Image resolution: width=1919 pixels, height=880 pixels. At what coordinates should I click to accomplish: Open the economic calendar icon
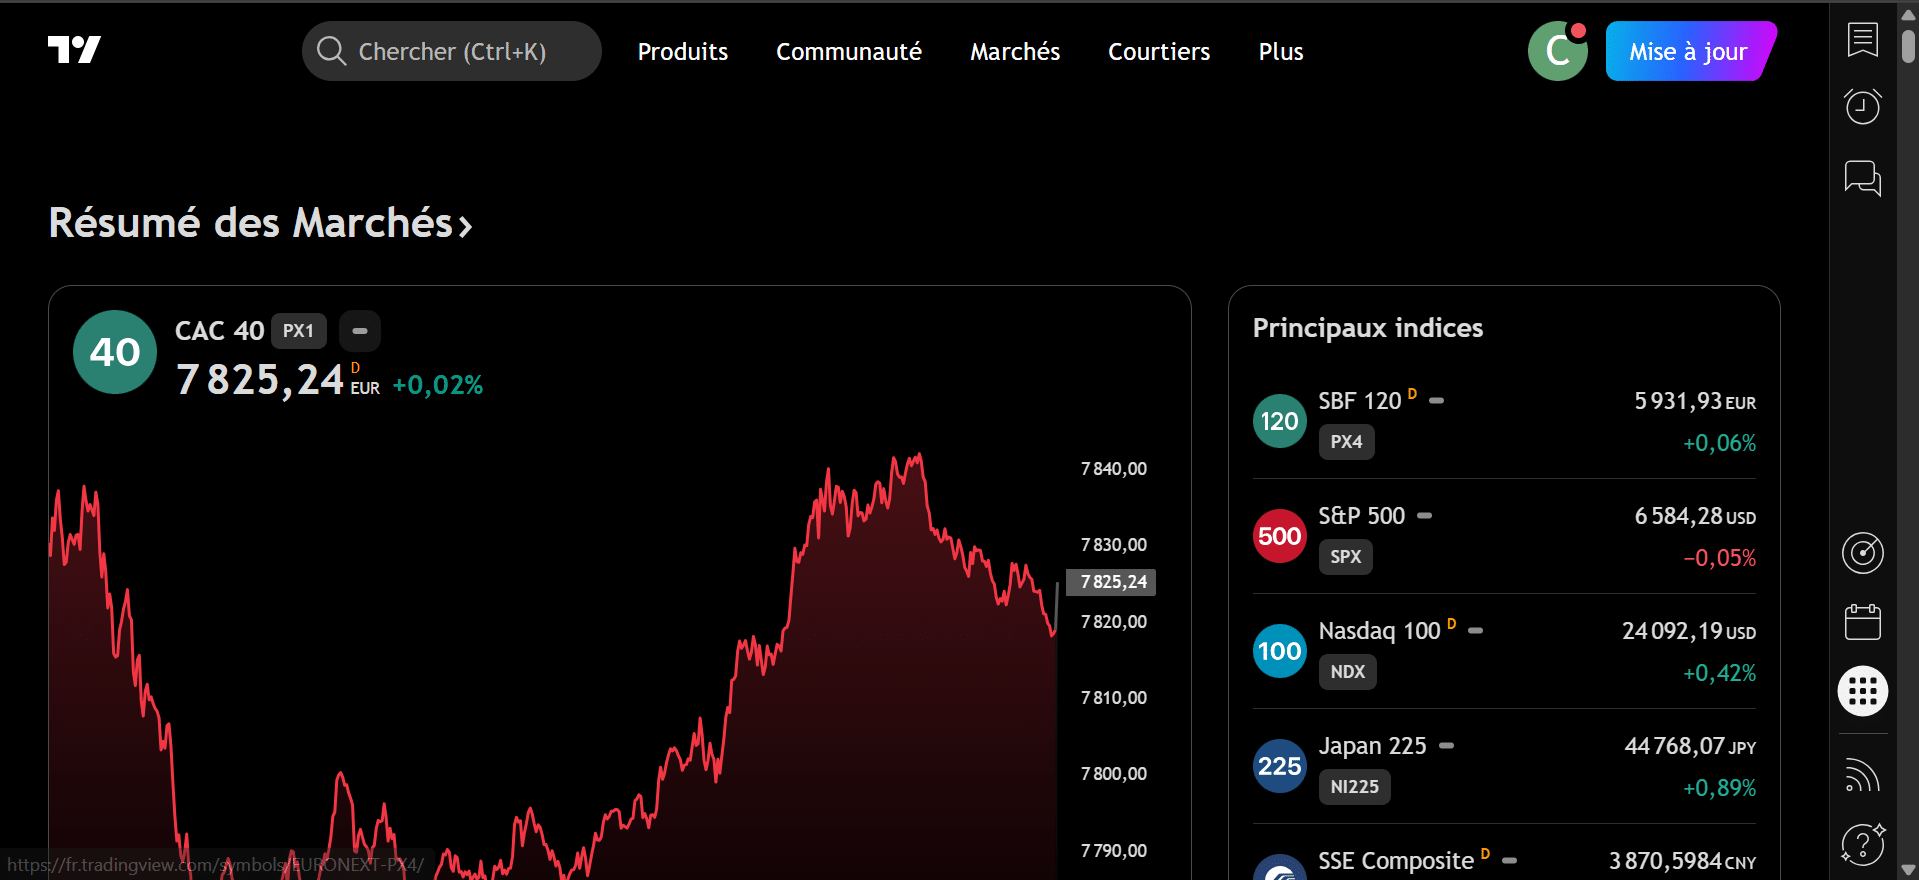coord(1862,622)
